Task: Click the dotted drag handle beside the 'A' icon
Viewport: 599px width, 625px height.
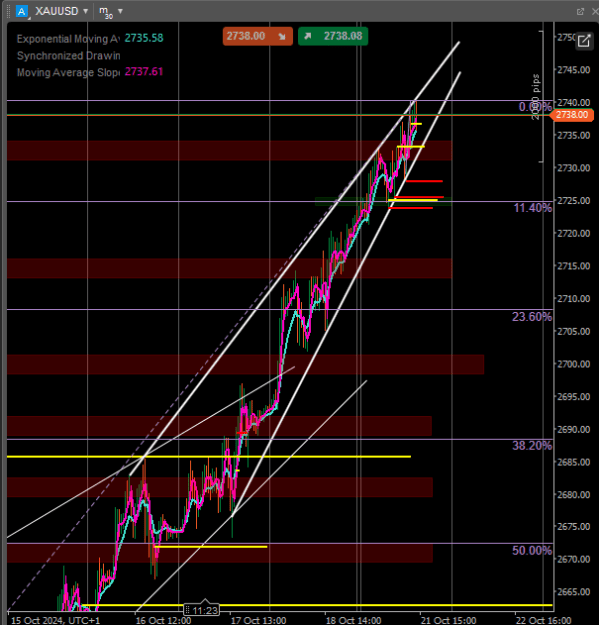Action: [9, 11]
